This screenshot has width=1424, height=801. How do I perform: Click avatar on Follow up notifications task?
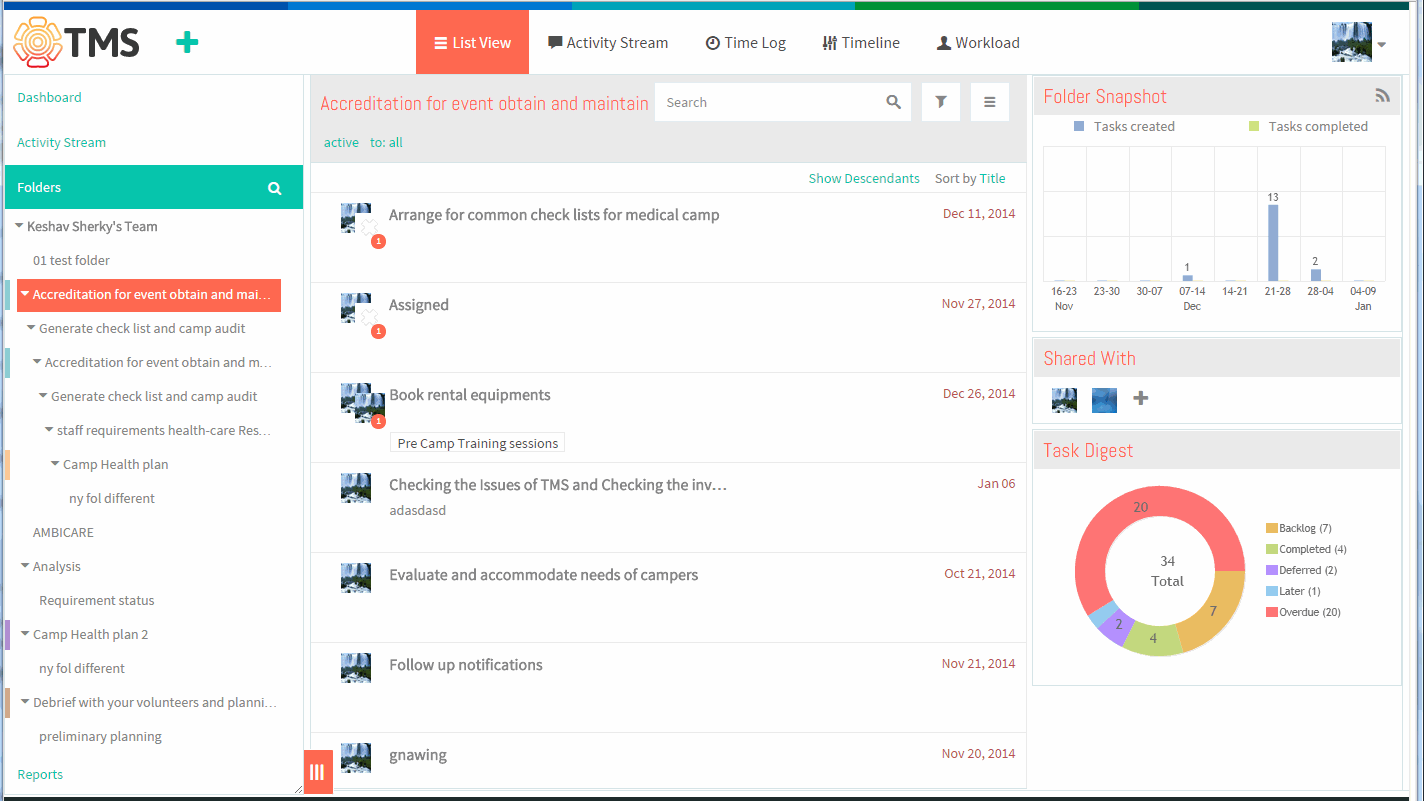click(x=356, y=668)
